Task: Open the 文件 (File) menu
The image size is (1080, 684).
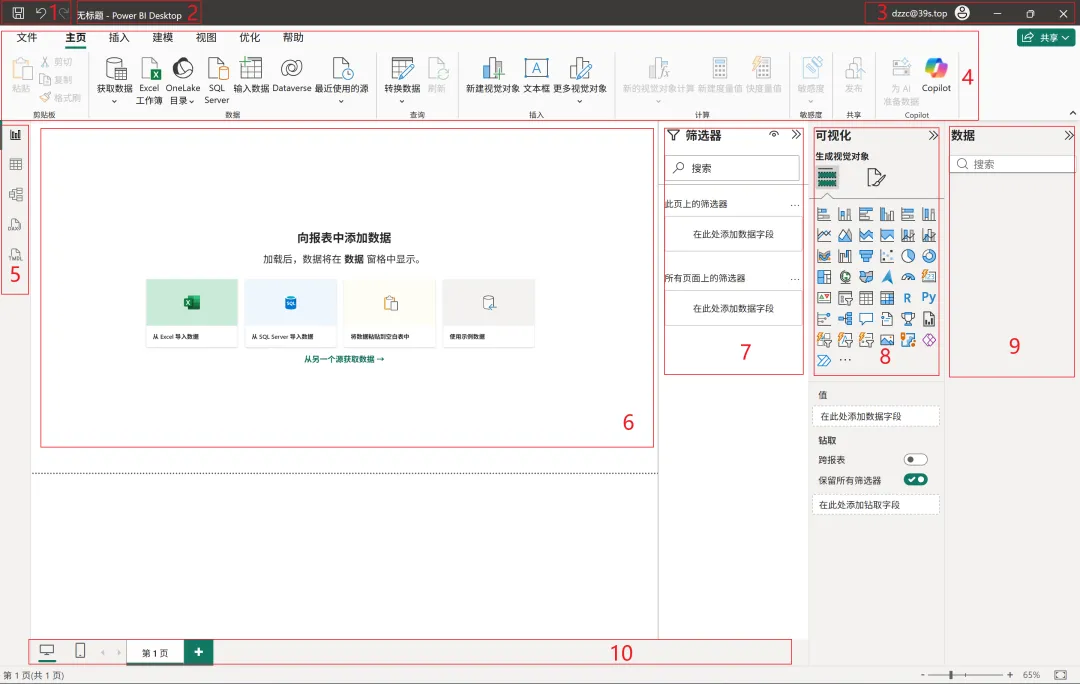Action: click(x=27, y=37)
